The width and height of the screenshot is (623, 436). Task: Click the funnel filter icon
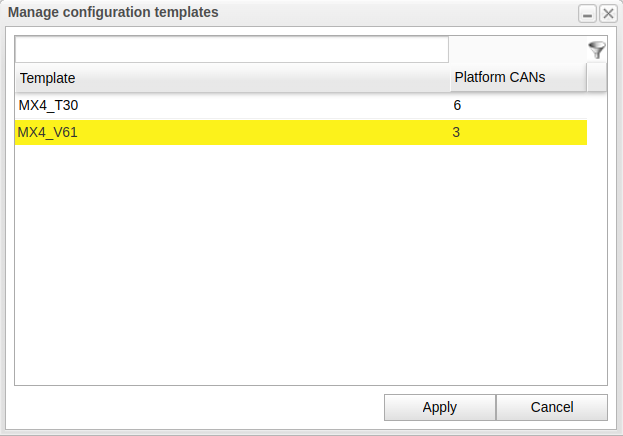point(597,50)
